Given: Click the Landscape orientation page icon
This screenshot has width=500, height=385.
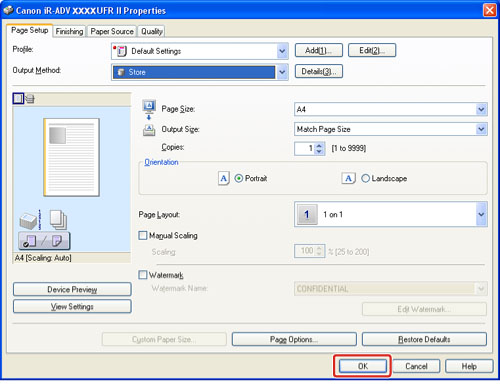Looking at the screenshot, I should (348, 178).
